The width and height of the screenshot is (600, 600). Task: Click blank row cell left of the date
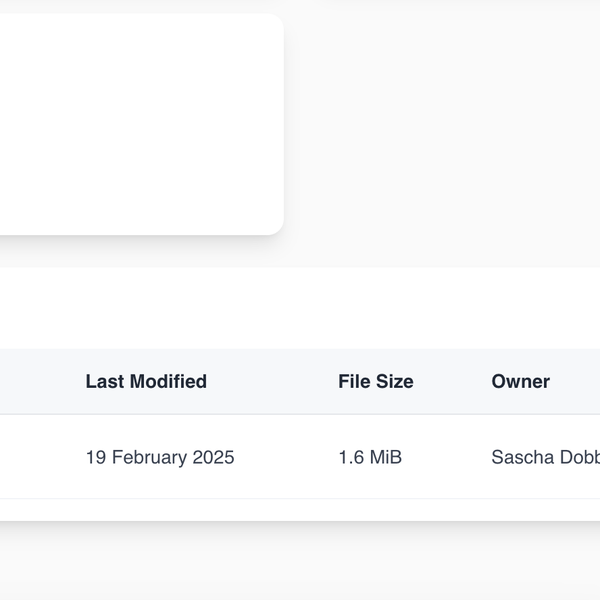point(35,457)
